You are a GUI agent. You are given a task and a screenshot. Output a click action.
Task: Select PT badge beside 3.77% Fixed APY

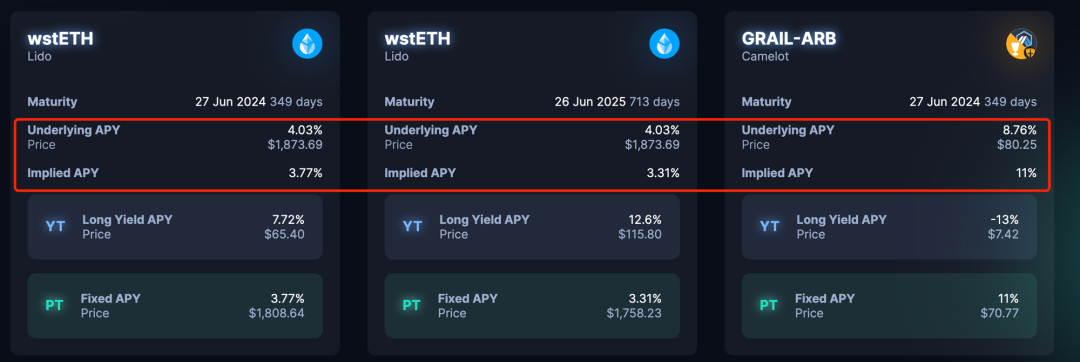click(x=54, y=306)
